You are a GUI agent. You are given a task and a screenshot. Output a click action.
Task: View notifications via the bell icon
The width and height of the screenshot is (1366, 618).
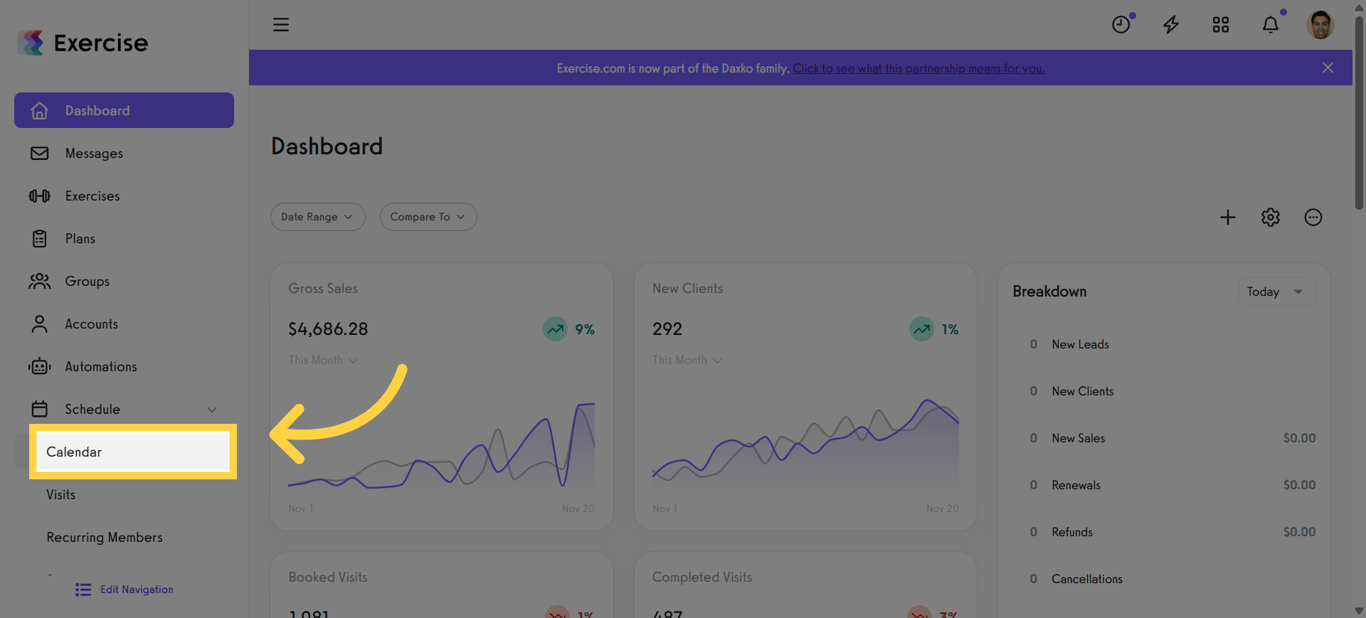point(1270,24)
